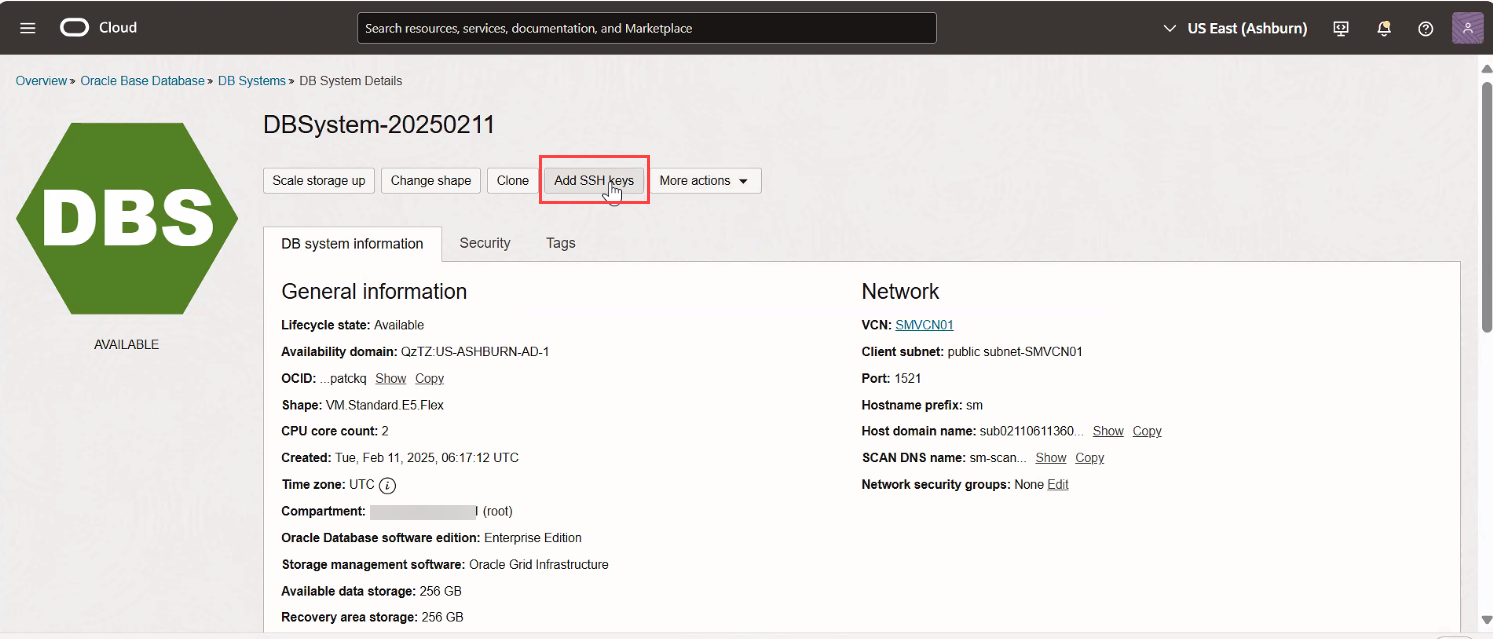The height and width of the screenshot is (639, 1493).
Task: Copy the OCID value
Action: point(430,378)
